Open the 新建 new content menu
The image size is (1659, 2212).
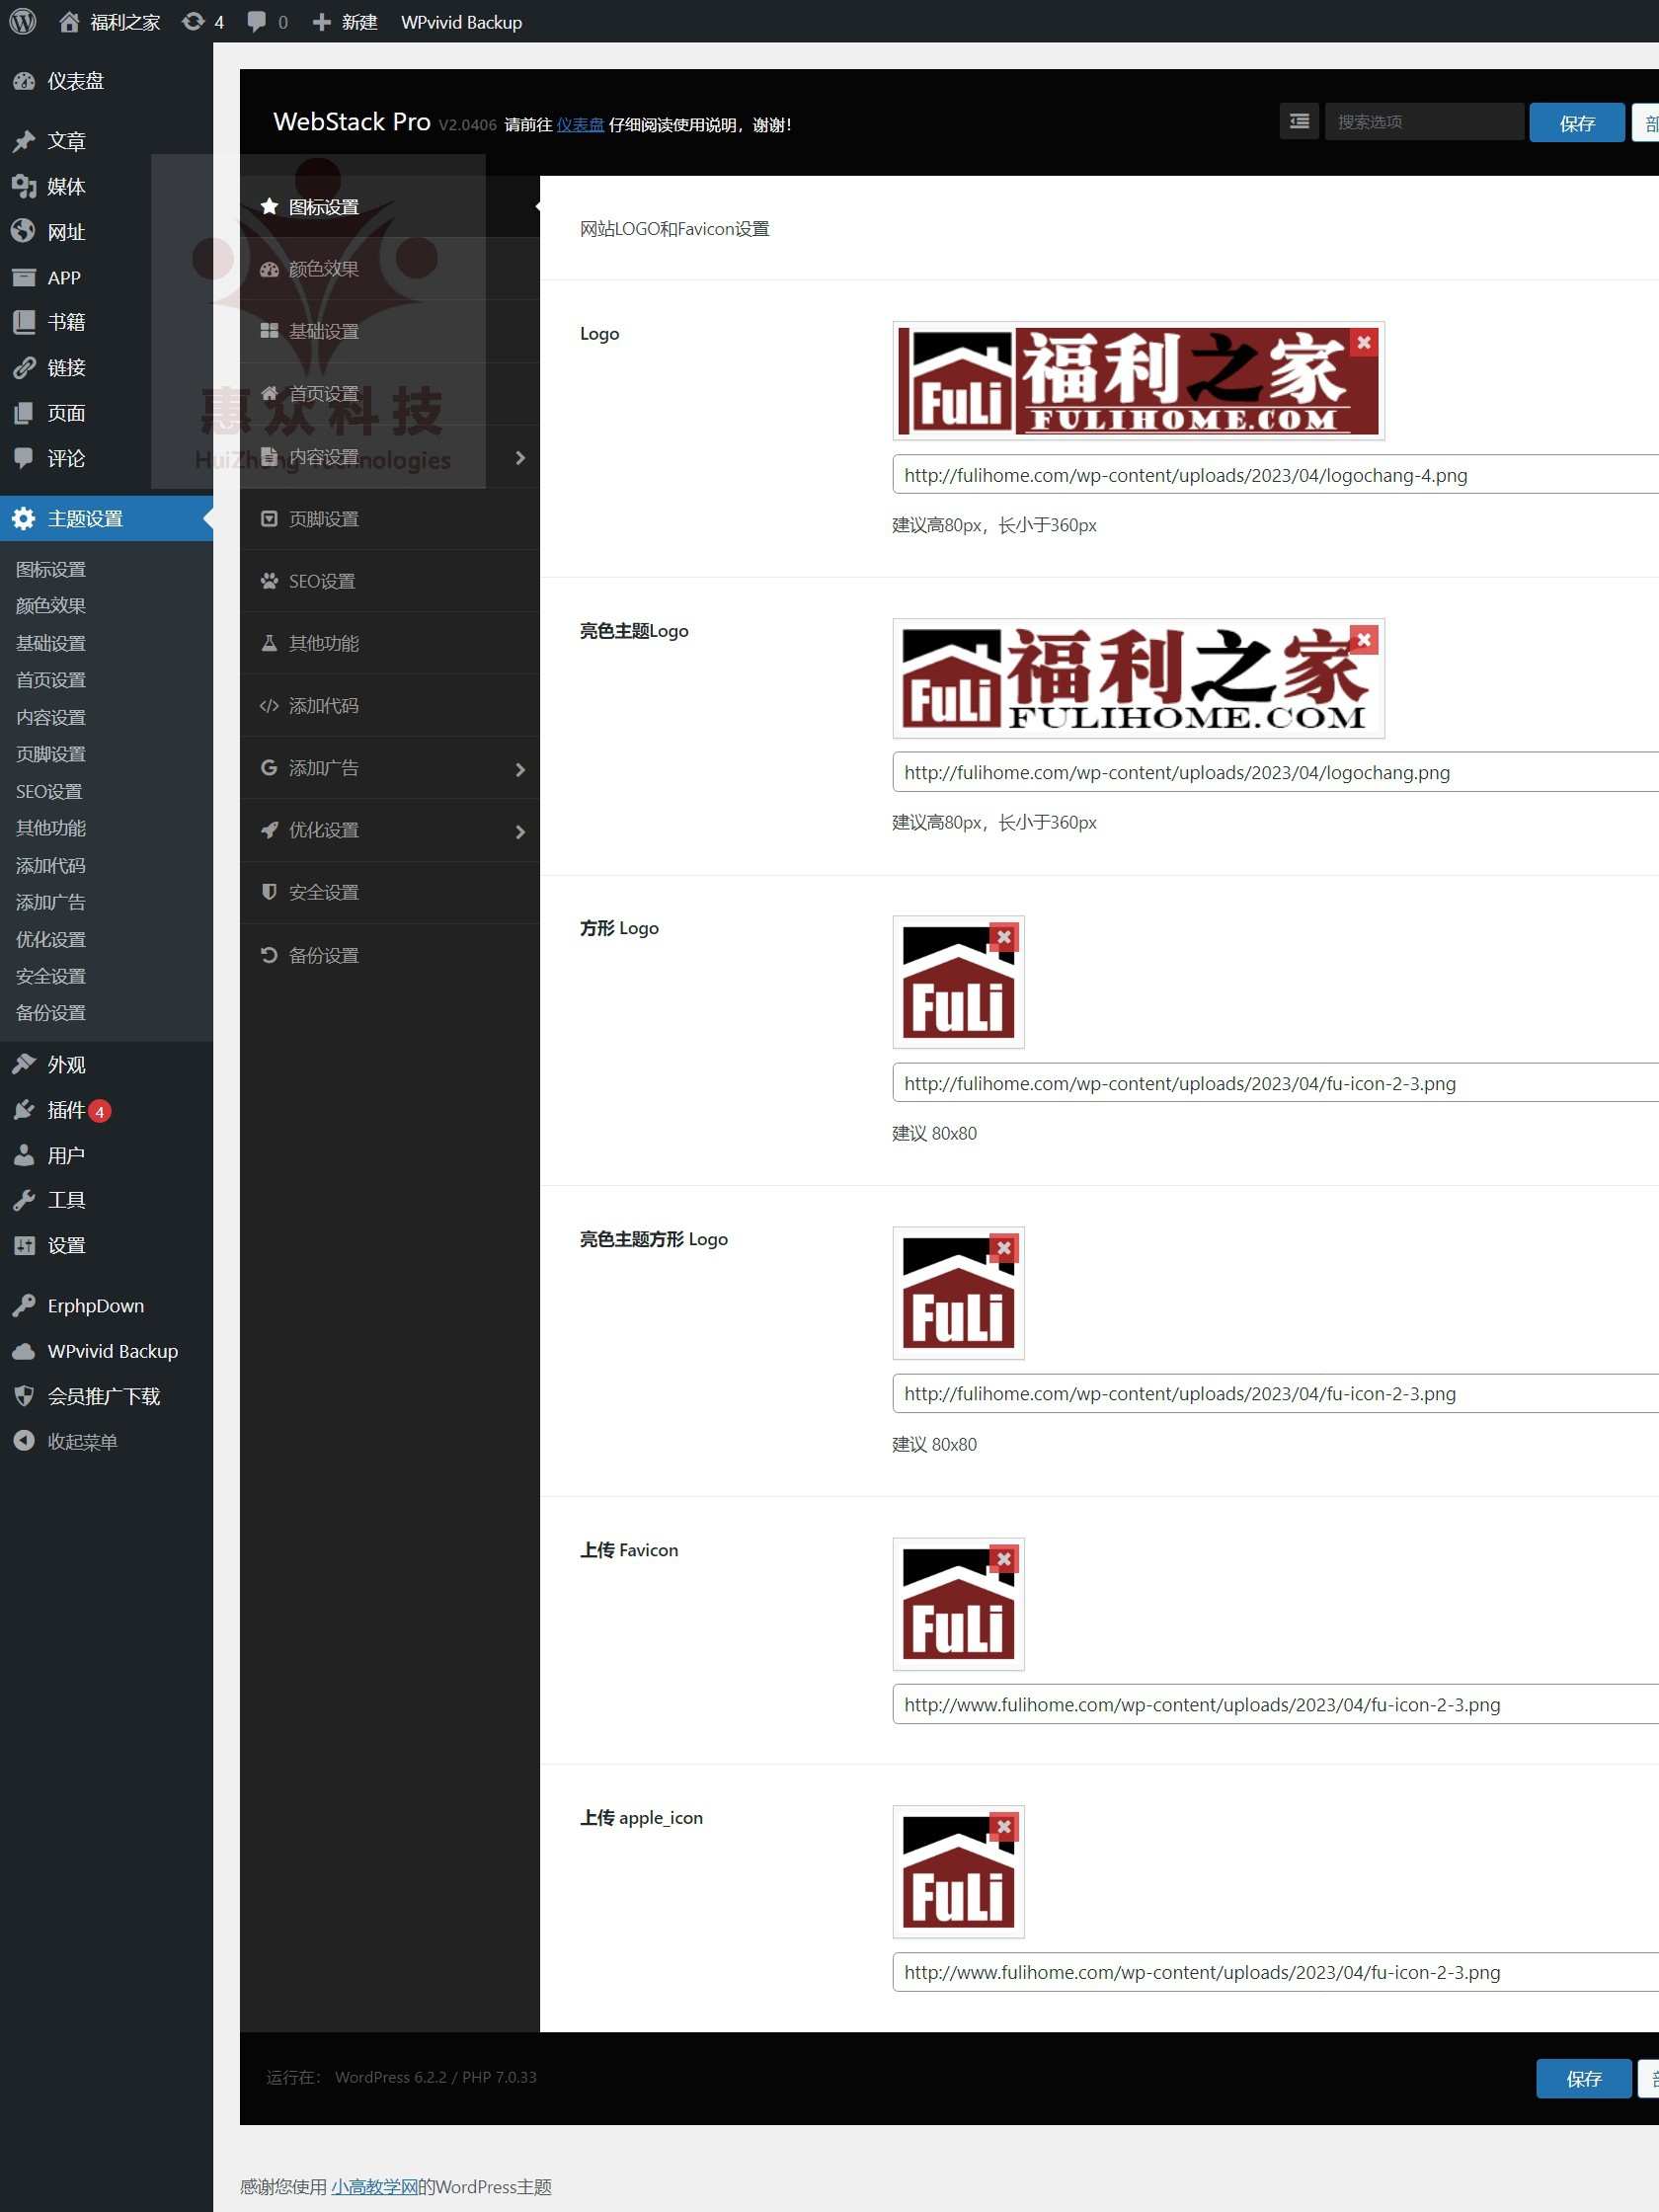tap(345, 22)
